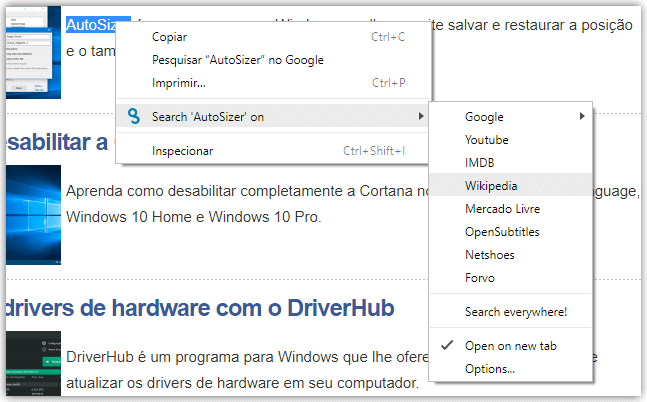Open the DriverHub article headline link

pyautogui.click(x=199, y=306)
